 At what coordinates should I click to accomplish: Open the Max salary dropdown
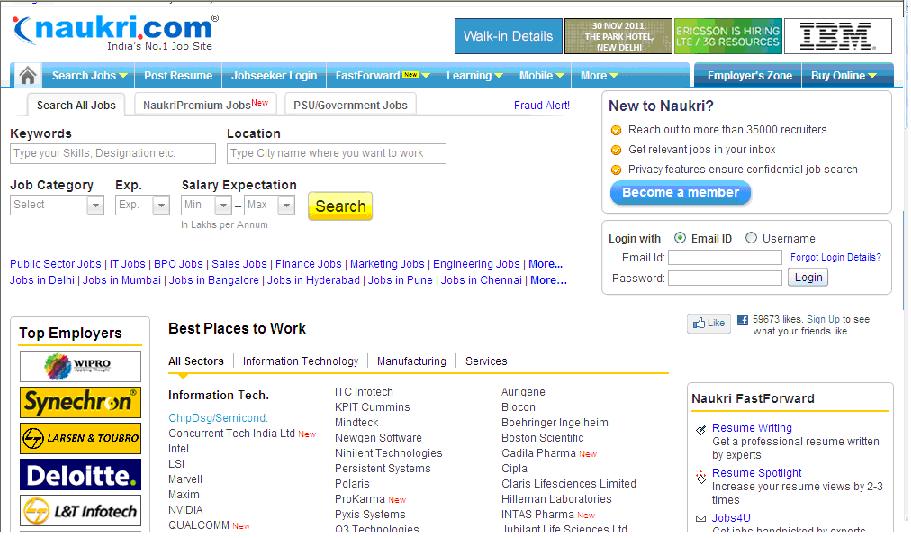tap(286, 205)
